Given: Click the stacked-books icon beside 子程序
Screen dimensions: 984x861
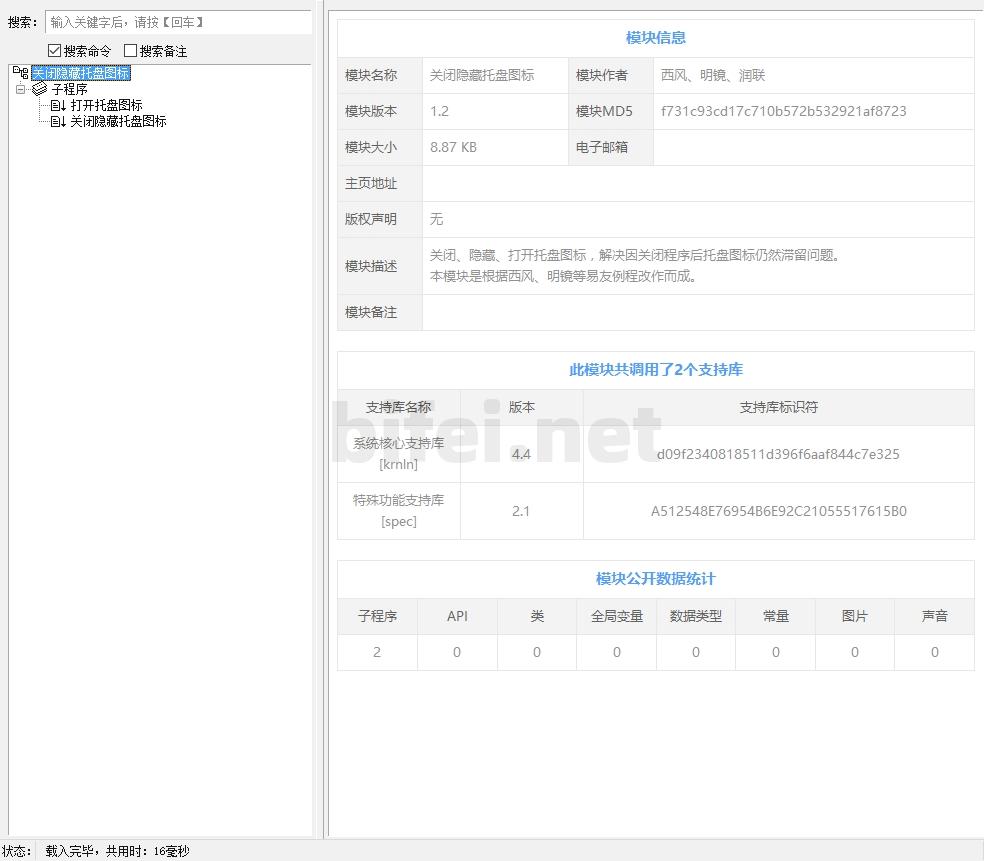Looking at the screenshot, I should (x=40, y=89).
